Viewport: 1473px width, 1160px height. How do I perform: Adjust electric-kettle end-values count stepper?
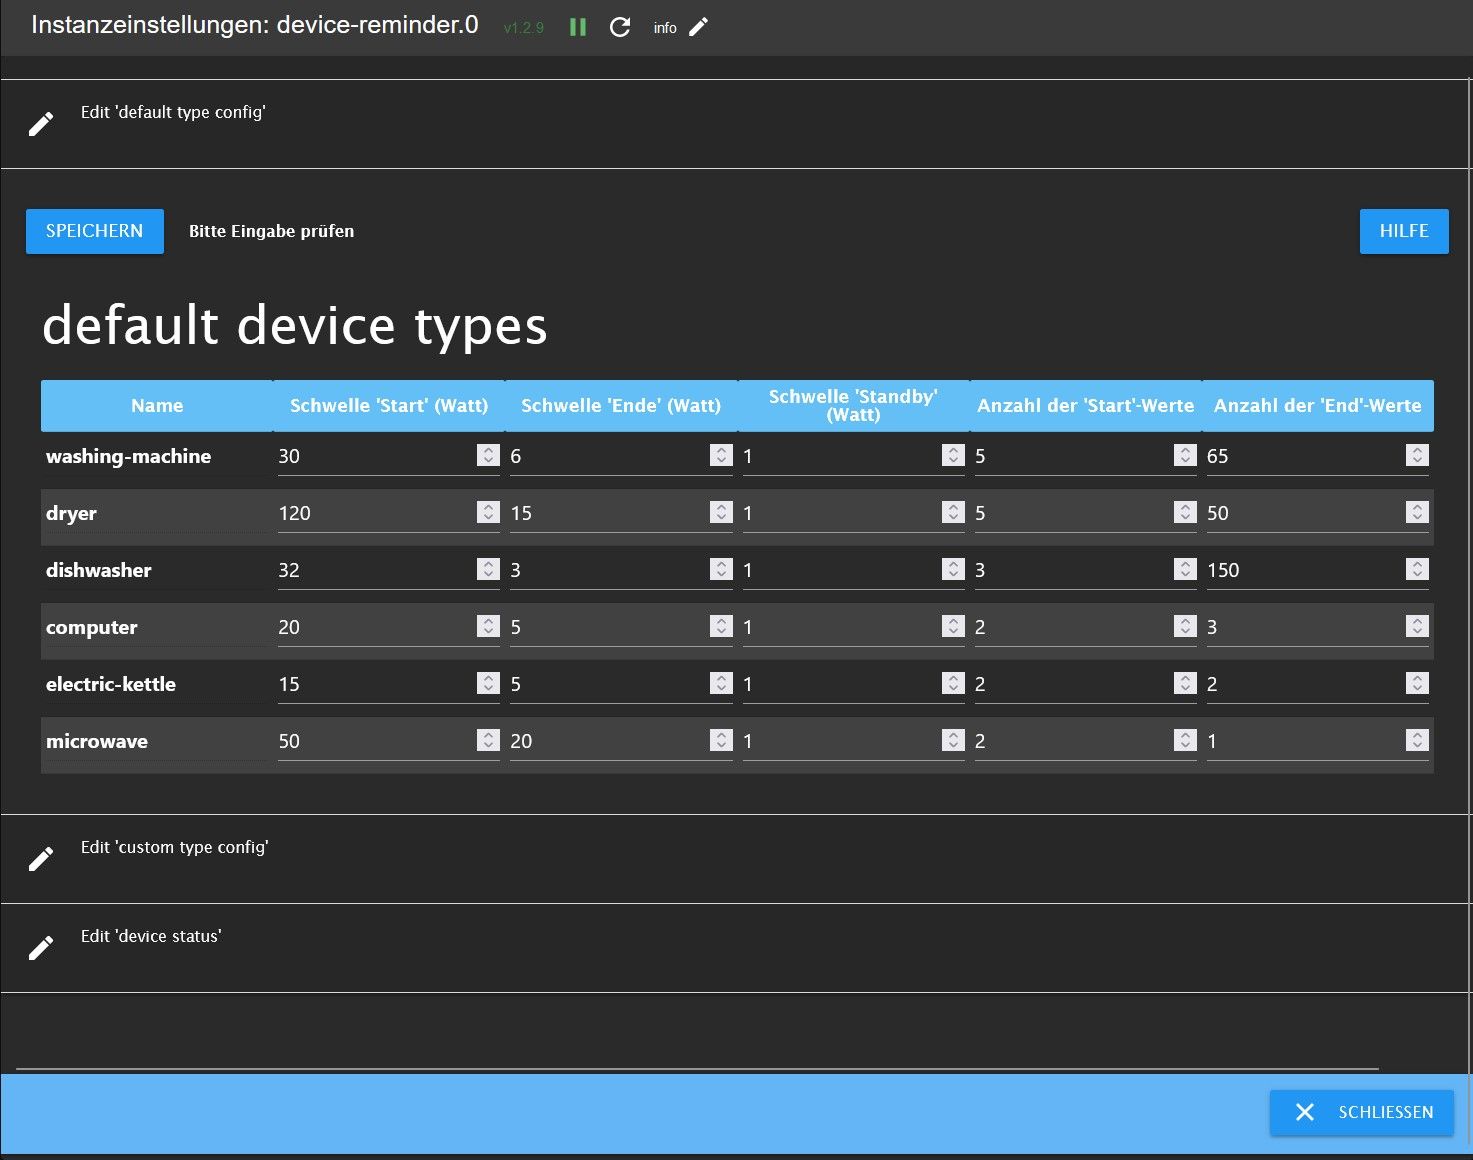[x=1417, y=683]
